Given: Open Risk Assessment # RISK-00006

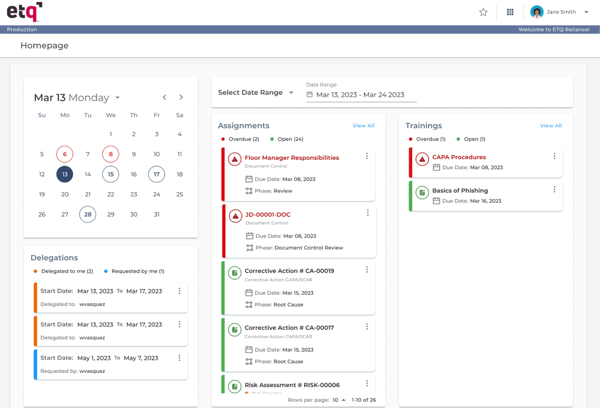Looking at the screenshot, I should coord(292,385).
